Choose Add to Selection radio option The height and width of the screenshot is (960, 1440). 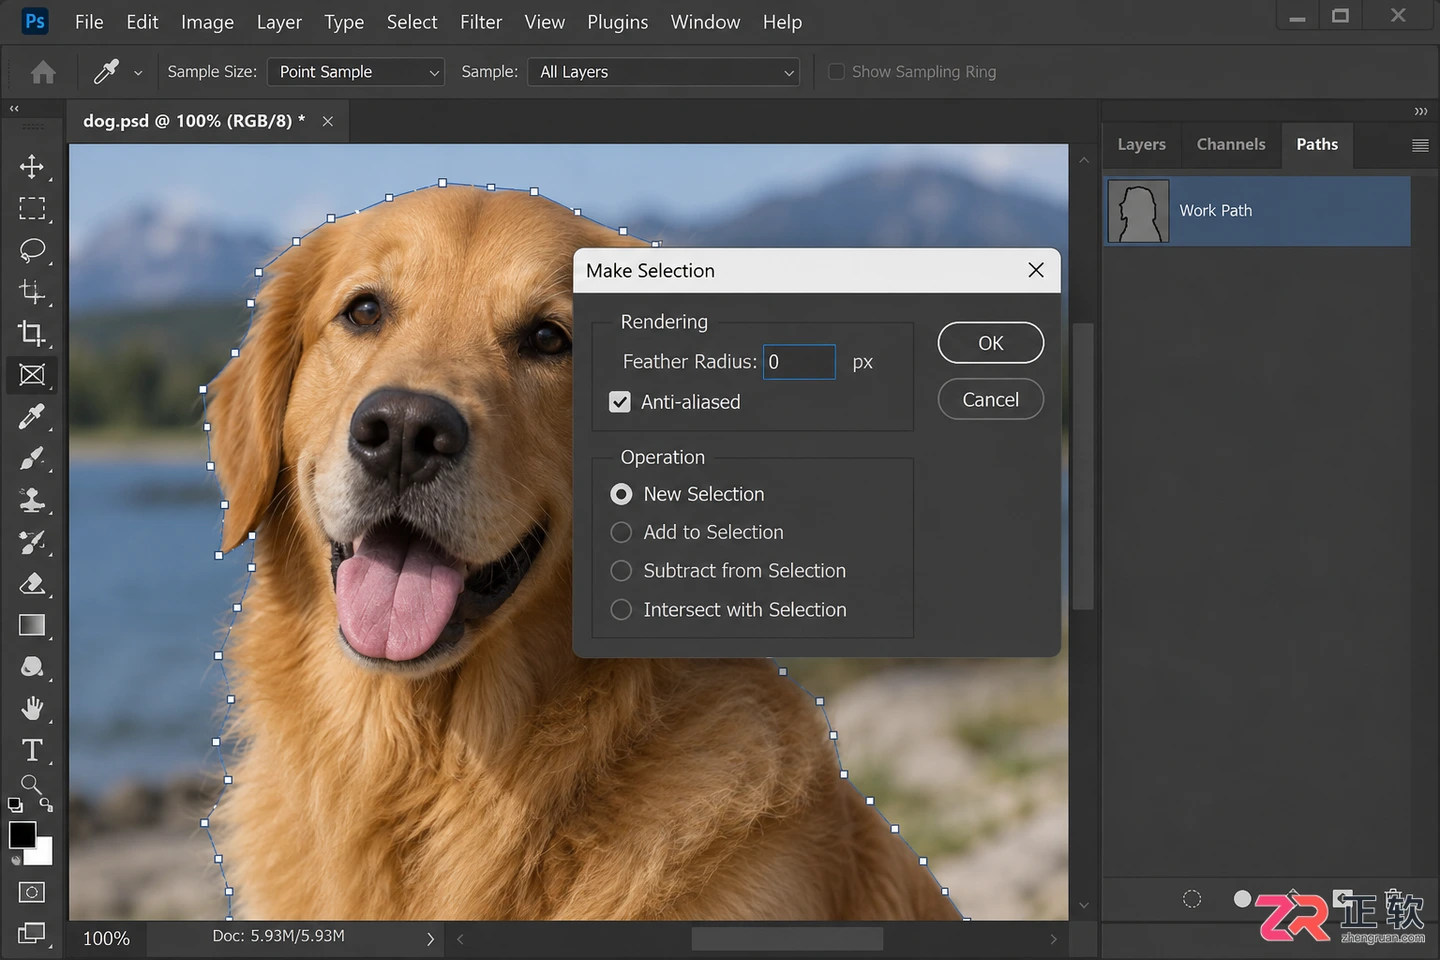pyautogui.click(x=621, y=532)
